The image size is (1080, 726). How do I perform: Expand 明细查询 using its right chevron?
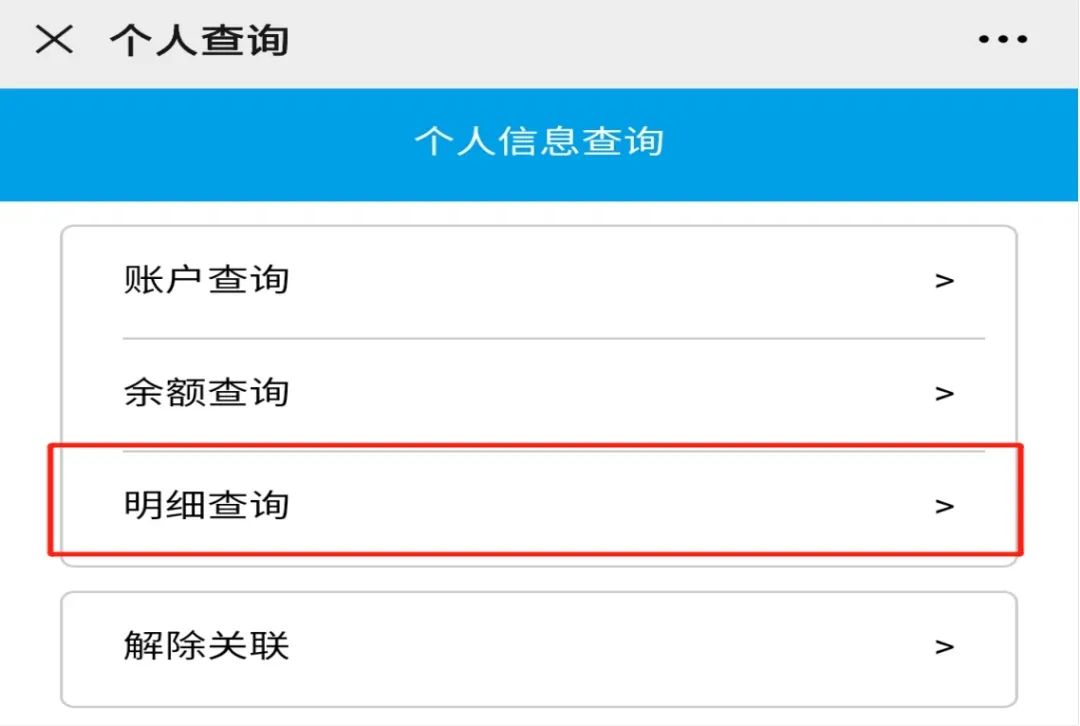[944, 506]
